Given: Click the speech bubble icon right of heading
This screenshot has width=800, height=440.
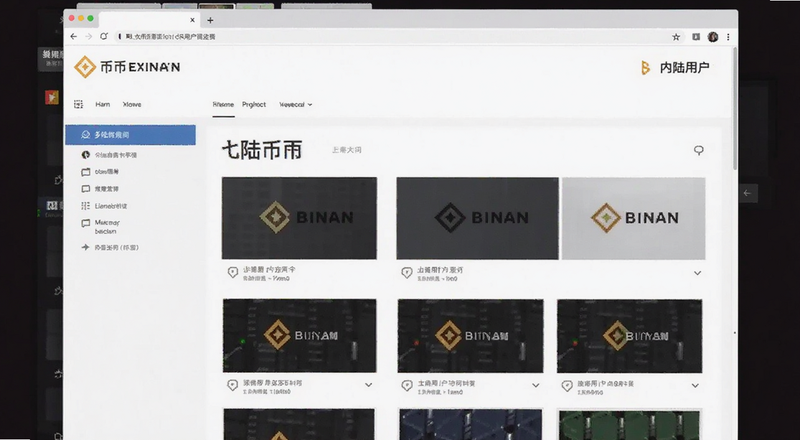Looking at the screenshot, I should click(x=698, y=150).
